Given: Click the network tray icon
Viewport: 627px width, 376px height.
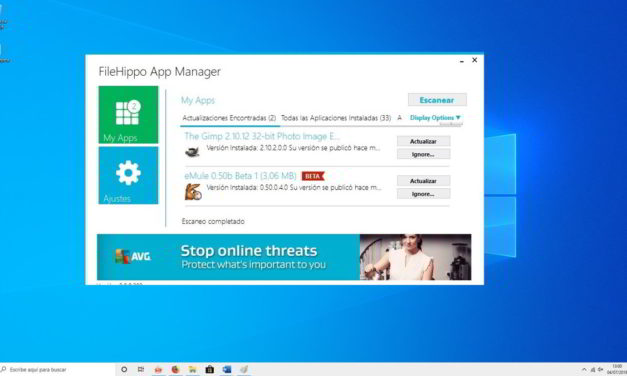Looking at the screenshot, I should point(593,370).
